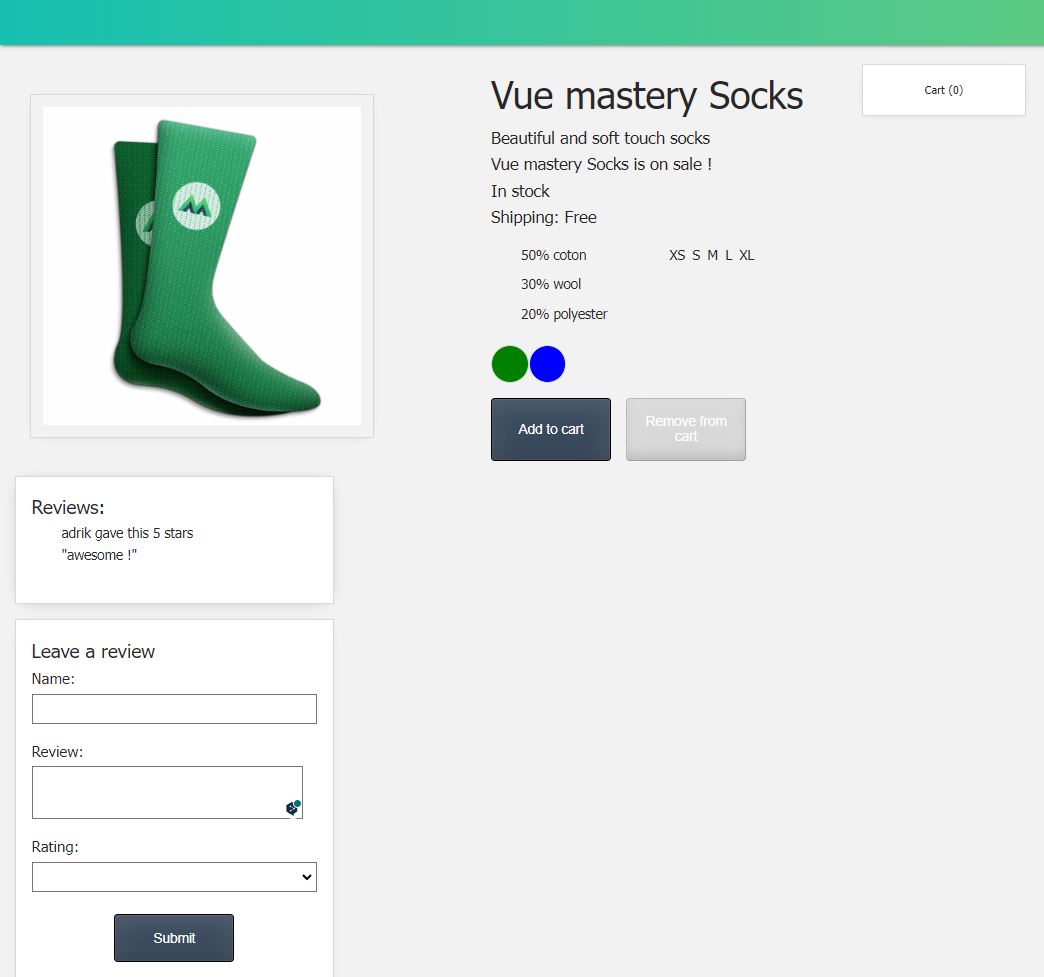Image resolution: width=1044 pixels, height=977 pixels.
Task: Click the '50% coton' detail
Action: point(553,255)
